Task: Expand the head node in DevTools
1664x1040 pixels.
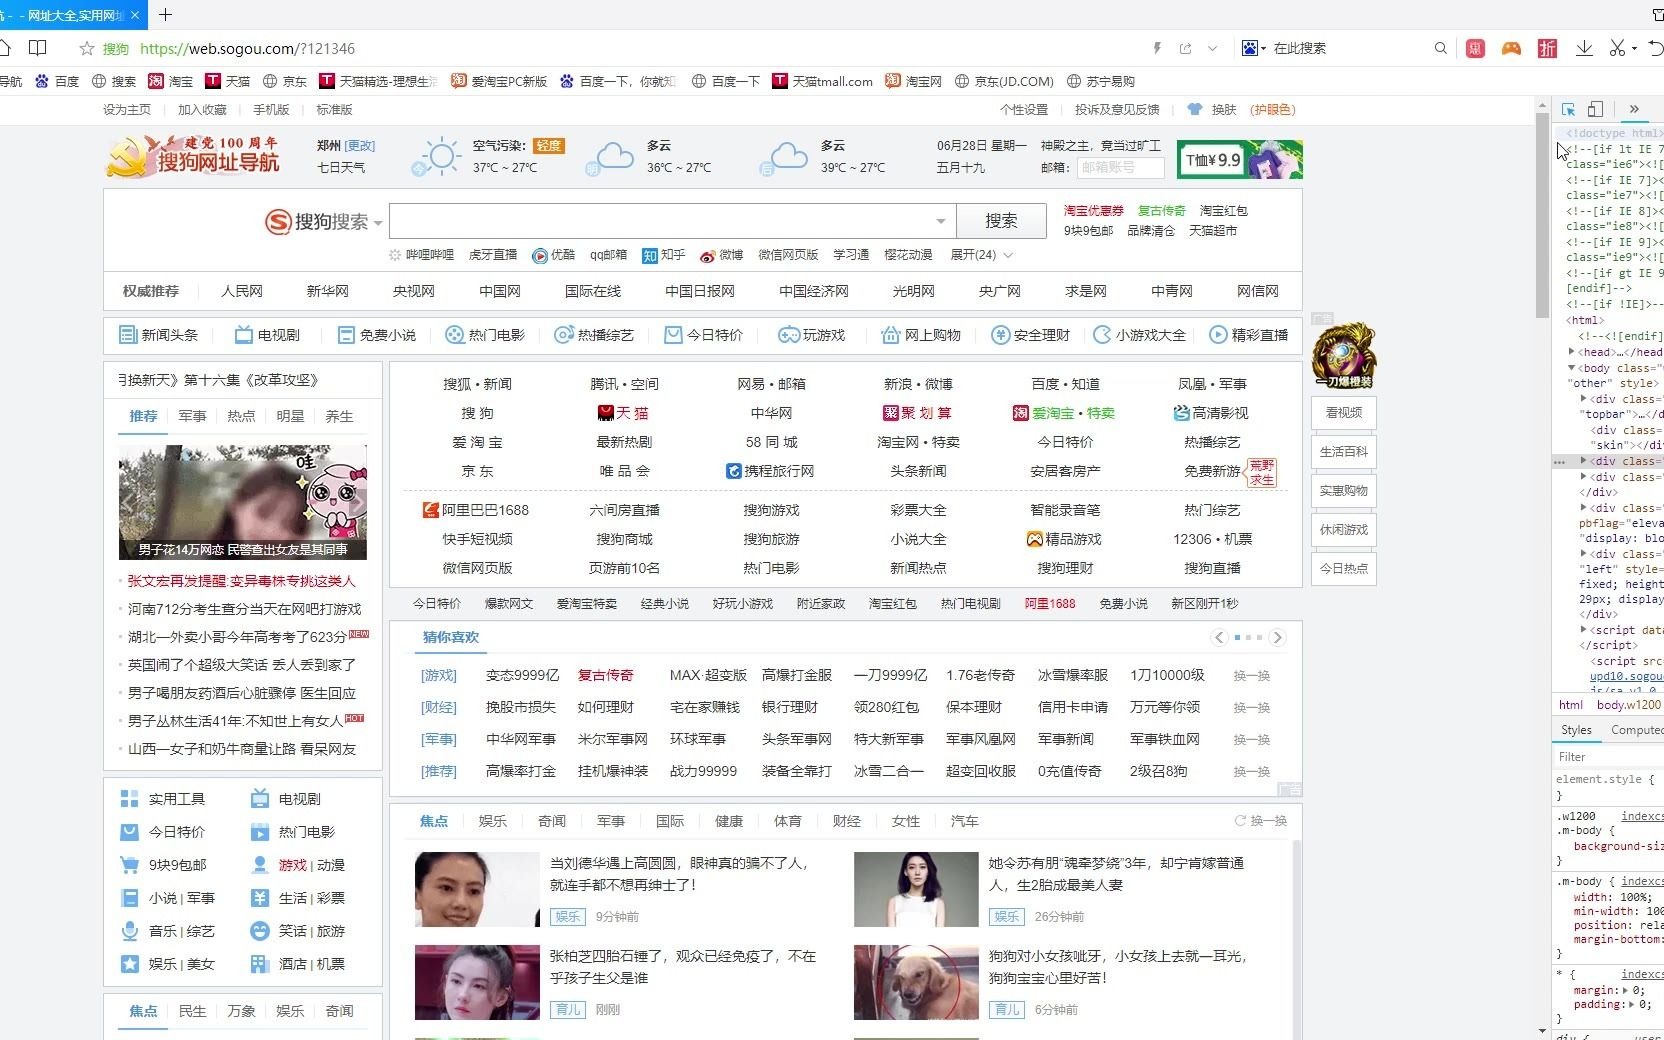Action: click(1572, 352)
